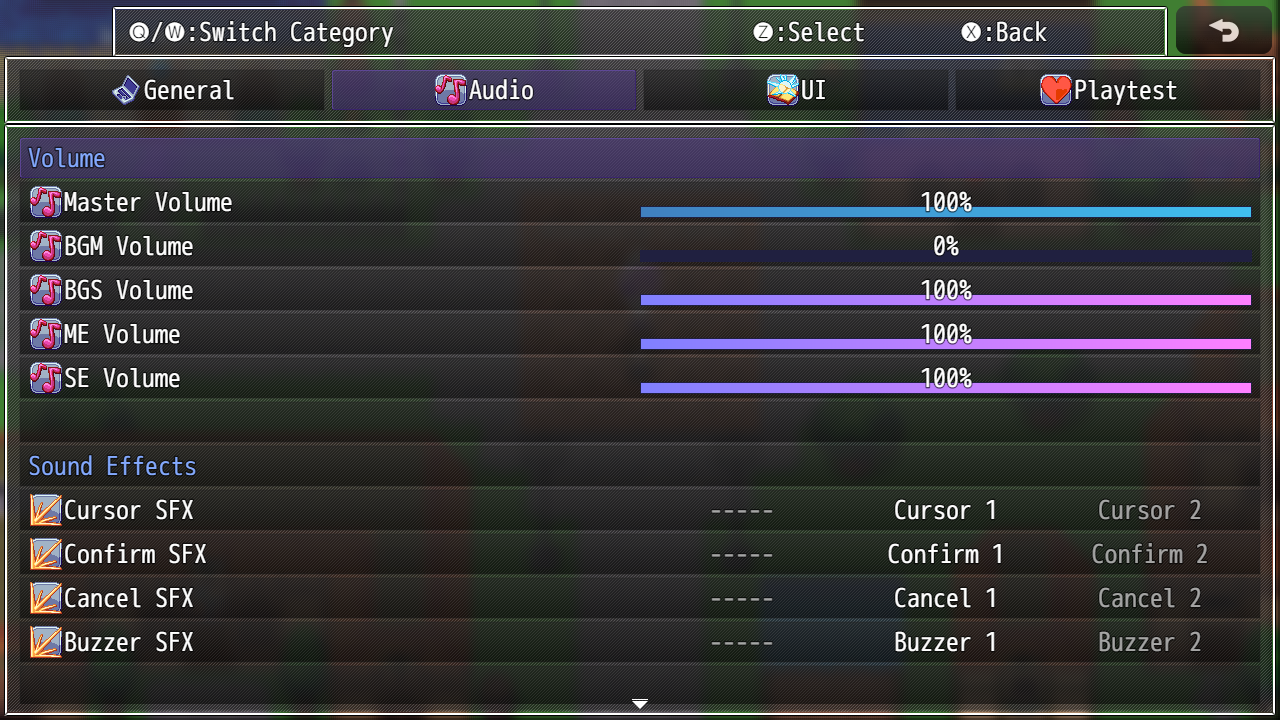The height and width of the screenshot is (720, 1280).
Task: Select Buzzer 1 sound option
Action: (945, 642)
